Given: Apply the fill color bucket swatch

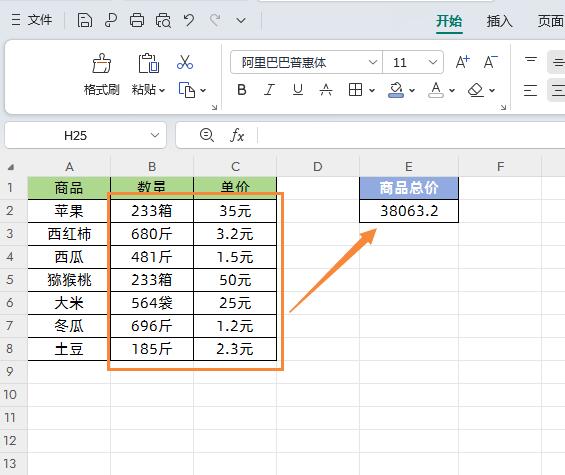Looking at the screenshot, I should tap(396, 90).
